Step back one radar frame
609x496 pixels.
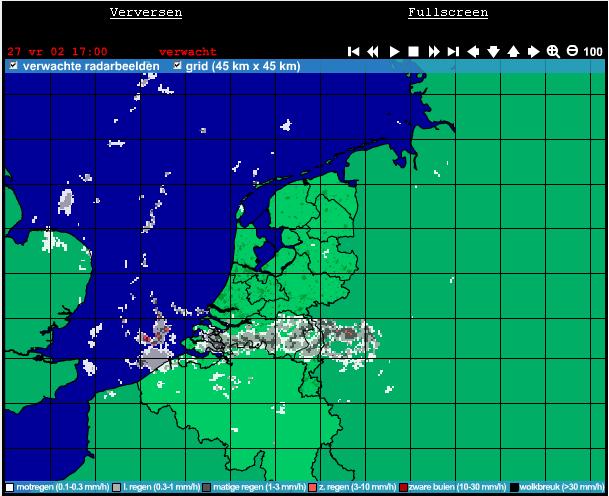coord(373,52)
